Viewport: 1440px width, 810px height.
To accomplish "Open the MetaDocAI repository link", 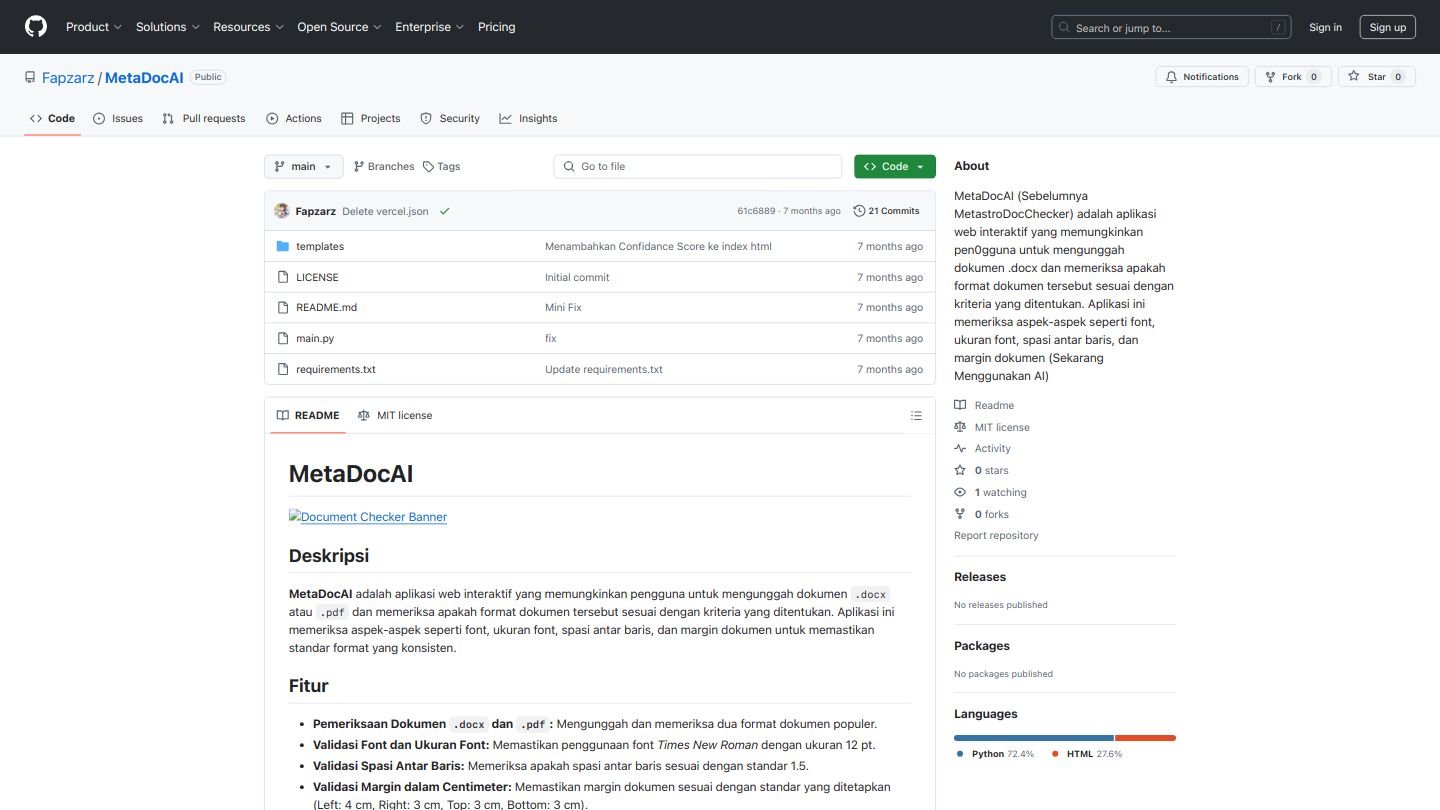I will [144, 77].
